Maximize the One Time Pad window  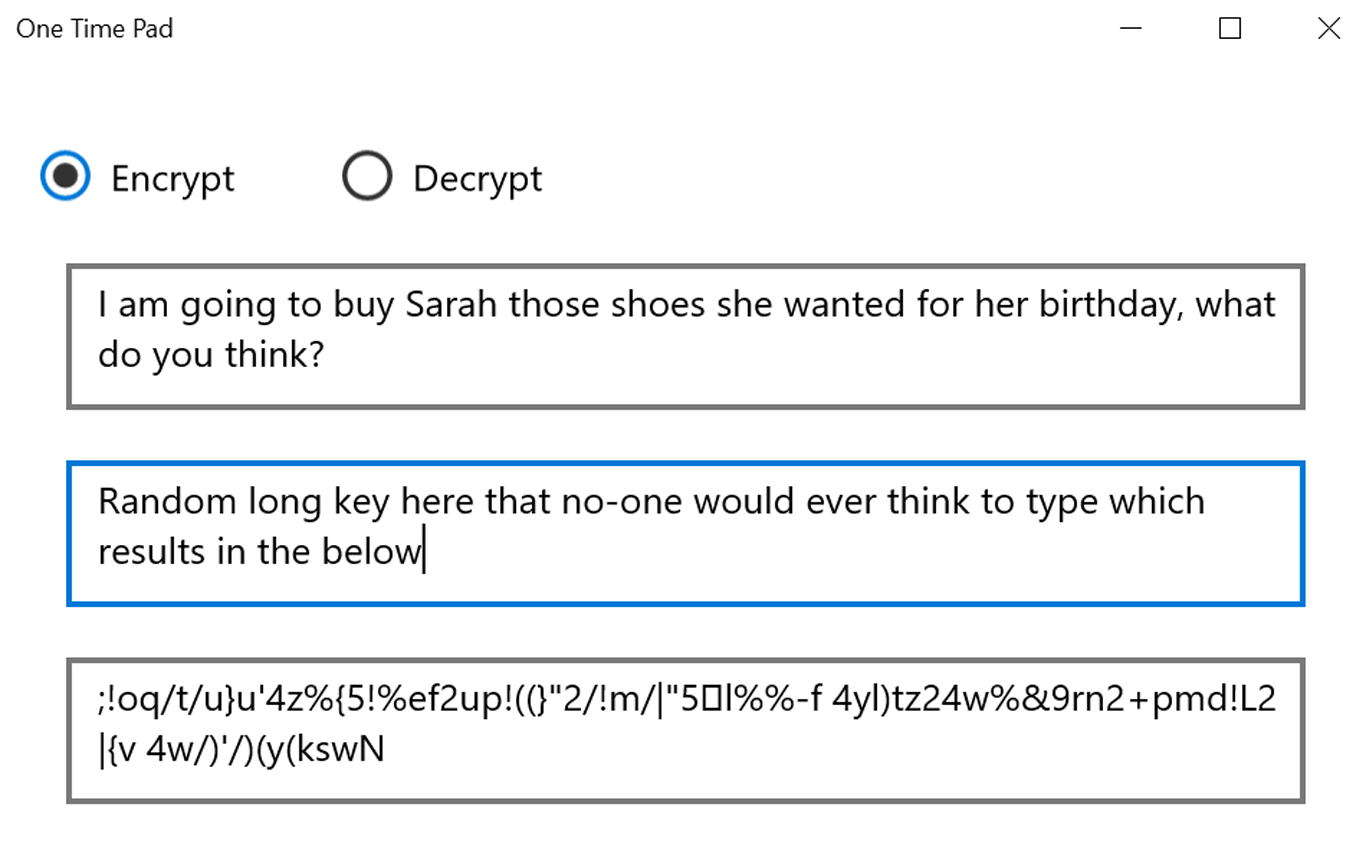1230,28
